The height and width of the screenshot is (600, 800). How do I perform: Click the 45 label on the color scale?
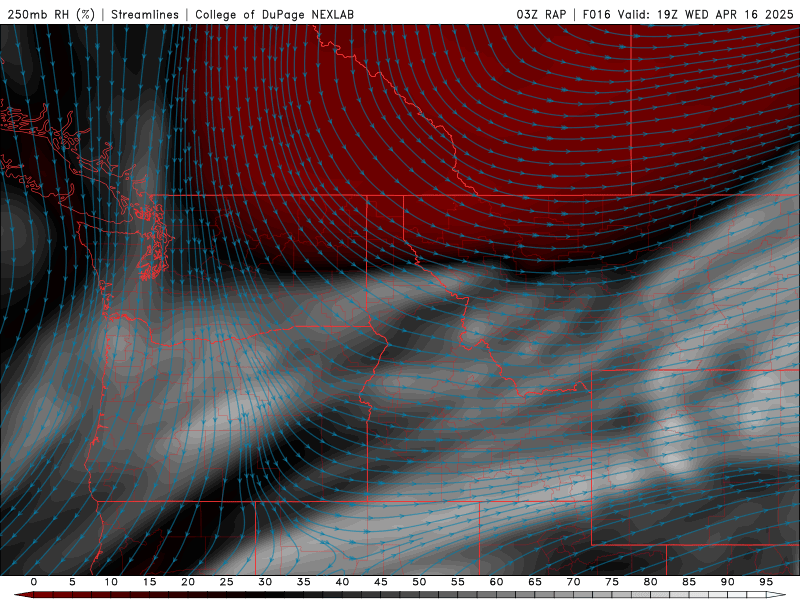tap(380, 582)
